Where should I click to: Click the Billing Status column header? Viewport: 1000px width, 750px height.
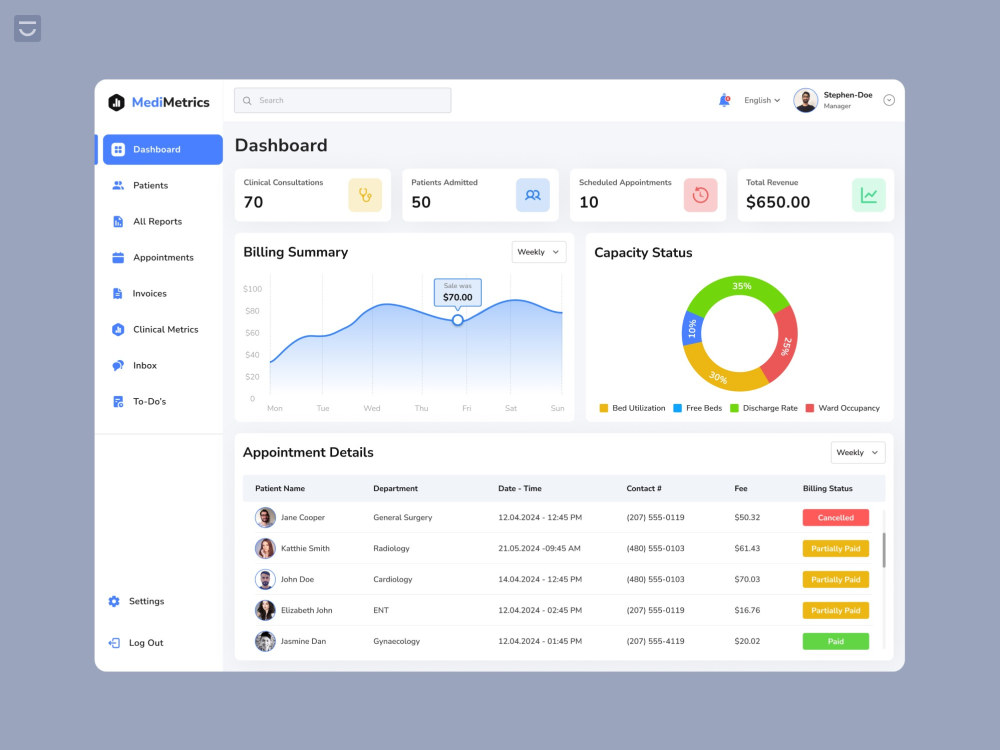(827, 489)
